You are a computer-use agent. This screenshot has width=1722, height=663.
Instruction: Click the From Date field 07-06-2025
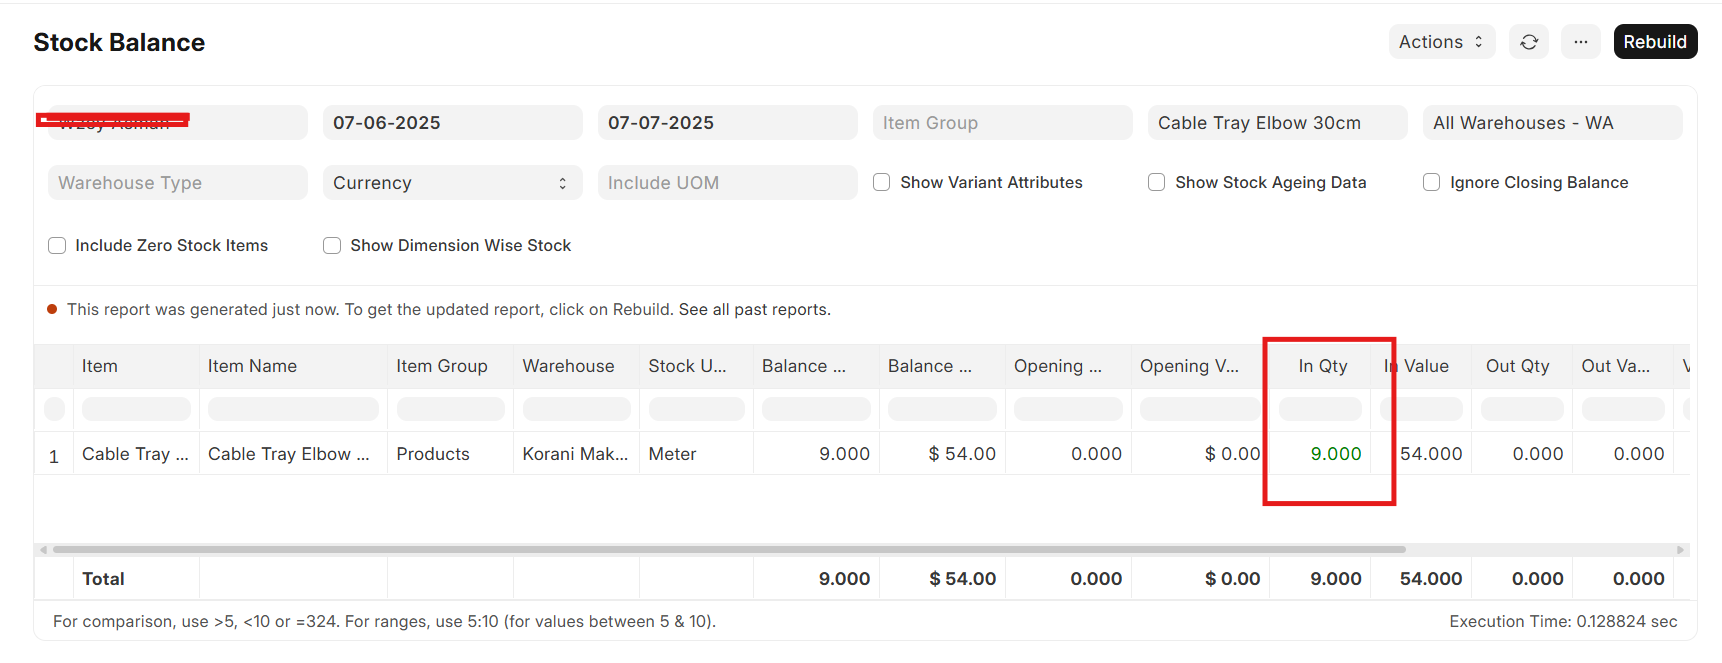click(453, 123)
